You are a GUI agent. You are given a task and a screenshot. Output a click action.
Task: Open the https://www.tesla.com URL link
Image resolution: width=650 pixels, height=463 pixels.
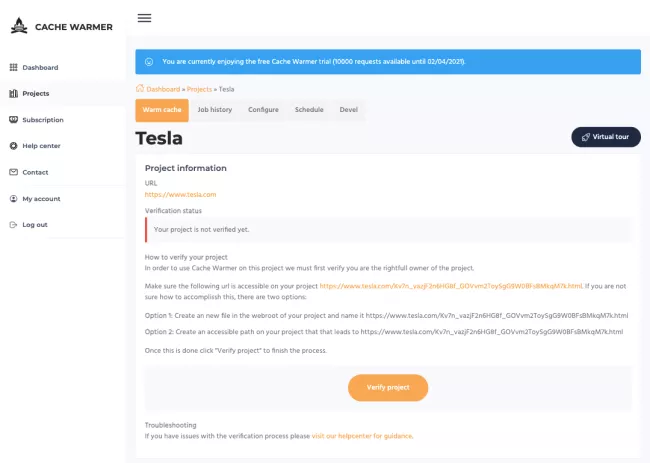point(180,194)
